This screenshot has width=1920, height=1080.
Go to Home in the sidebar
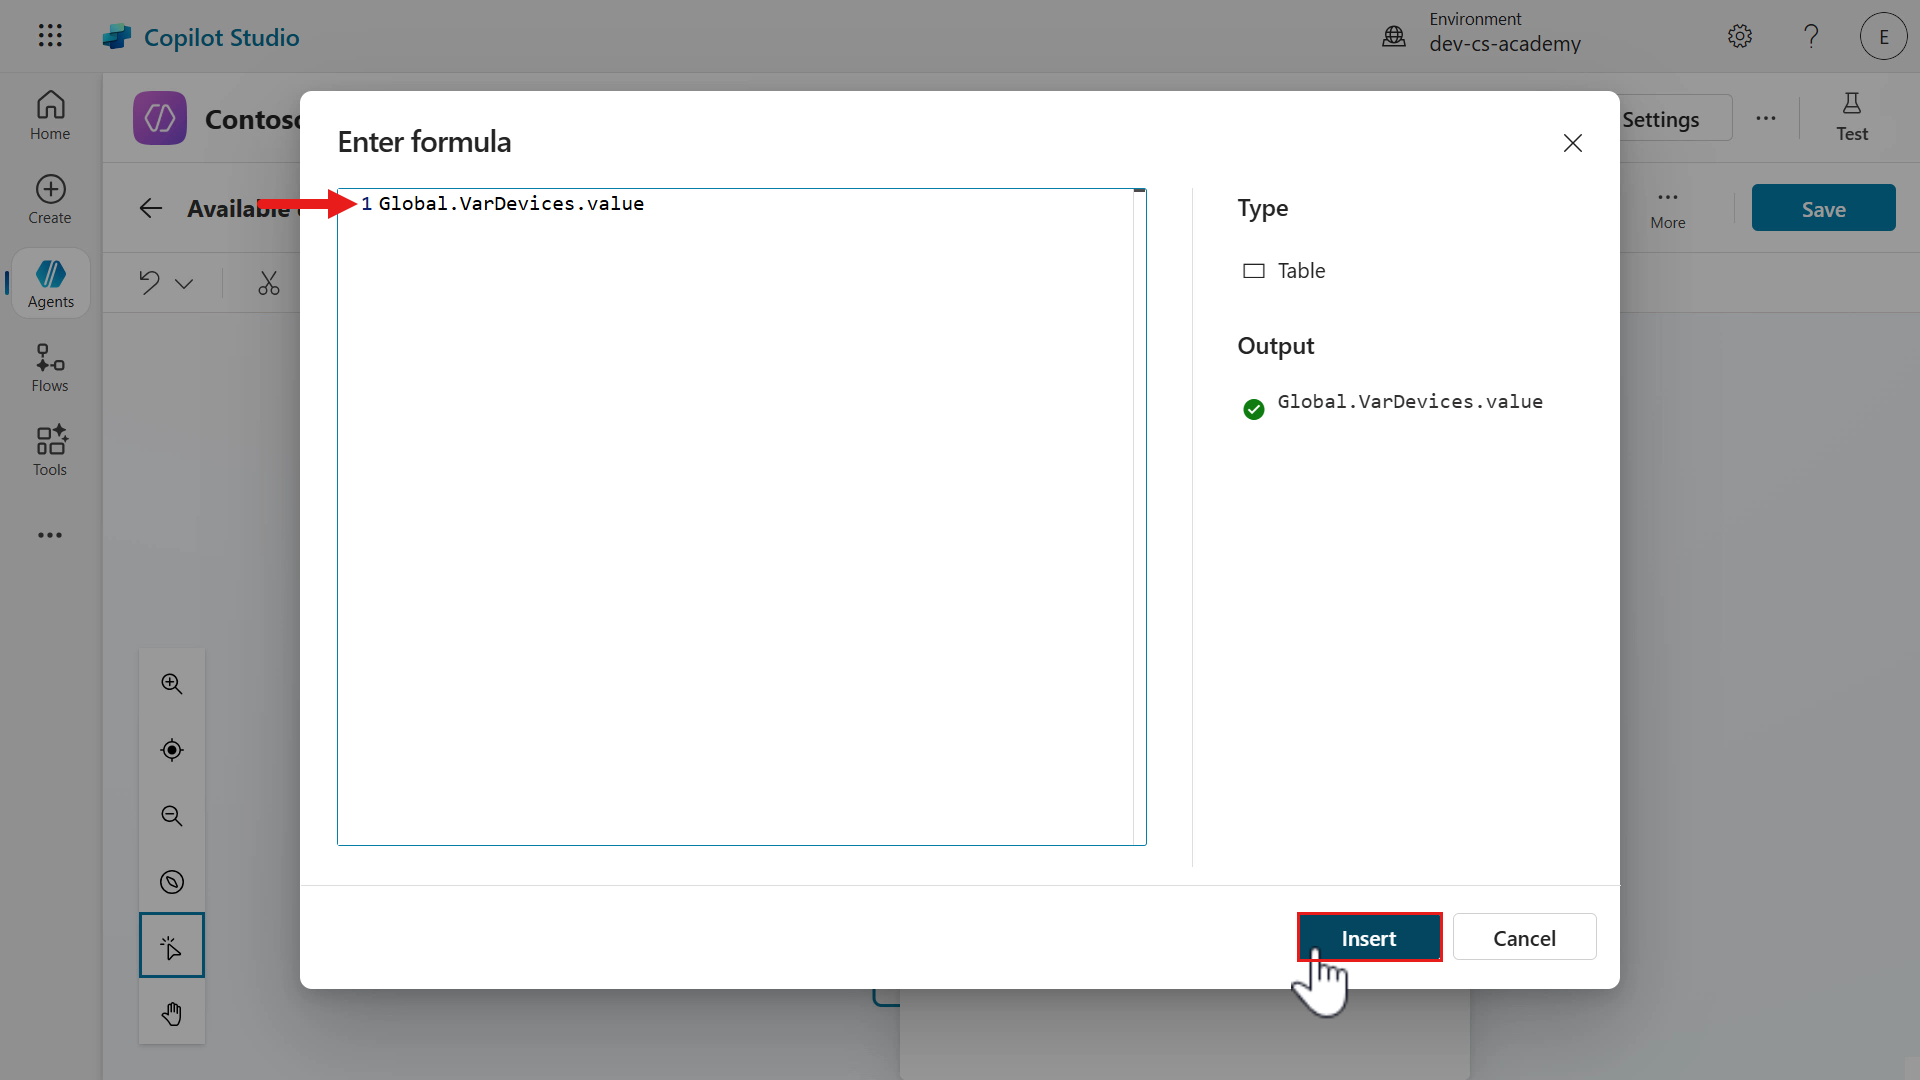coord(50,116)
